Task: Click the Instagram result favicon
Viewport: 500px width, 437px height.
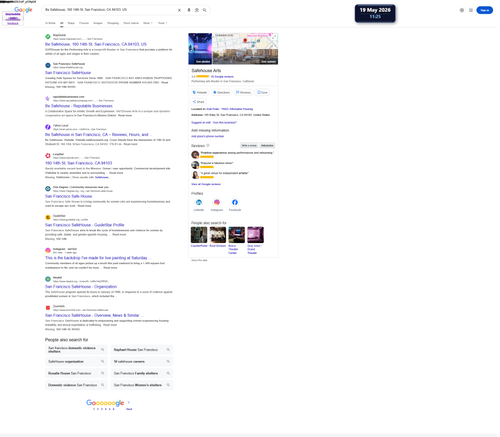Action: click(x=48, y=250)
